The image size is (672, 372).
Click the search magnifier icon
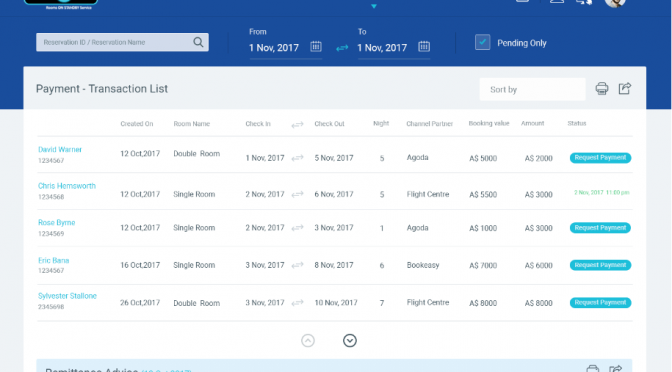198,42
